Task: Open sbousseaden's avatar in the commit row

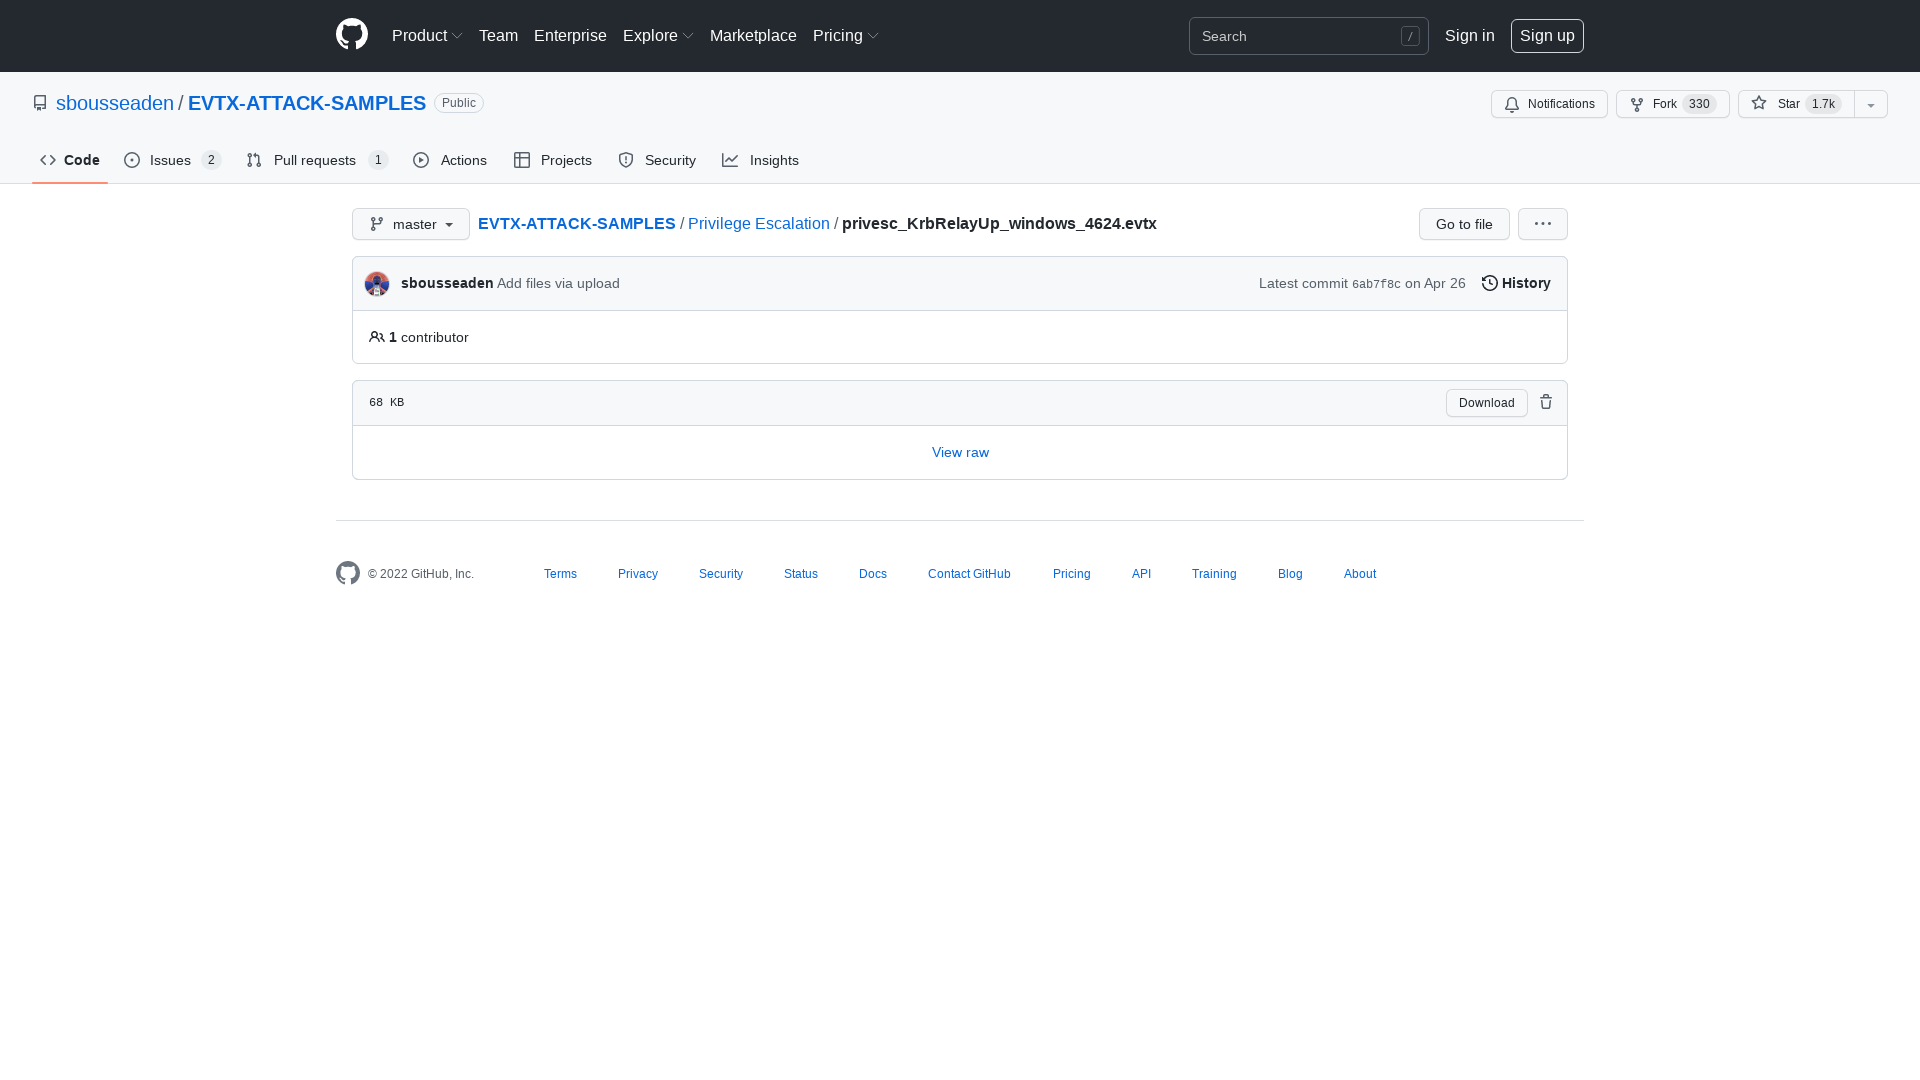Action: coord(377,284)
